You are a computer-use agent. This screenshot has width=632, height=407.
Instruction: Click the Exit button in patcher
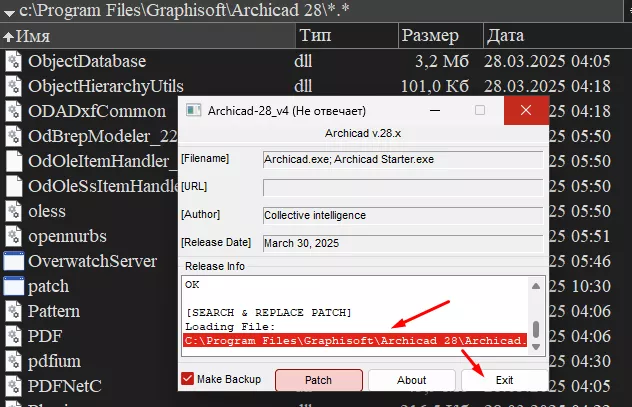coord(504,380)
